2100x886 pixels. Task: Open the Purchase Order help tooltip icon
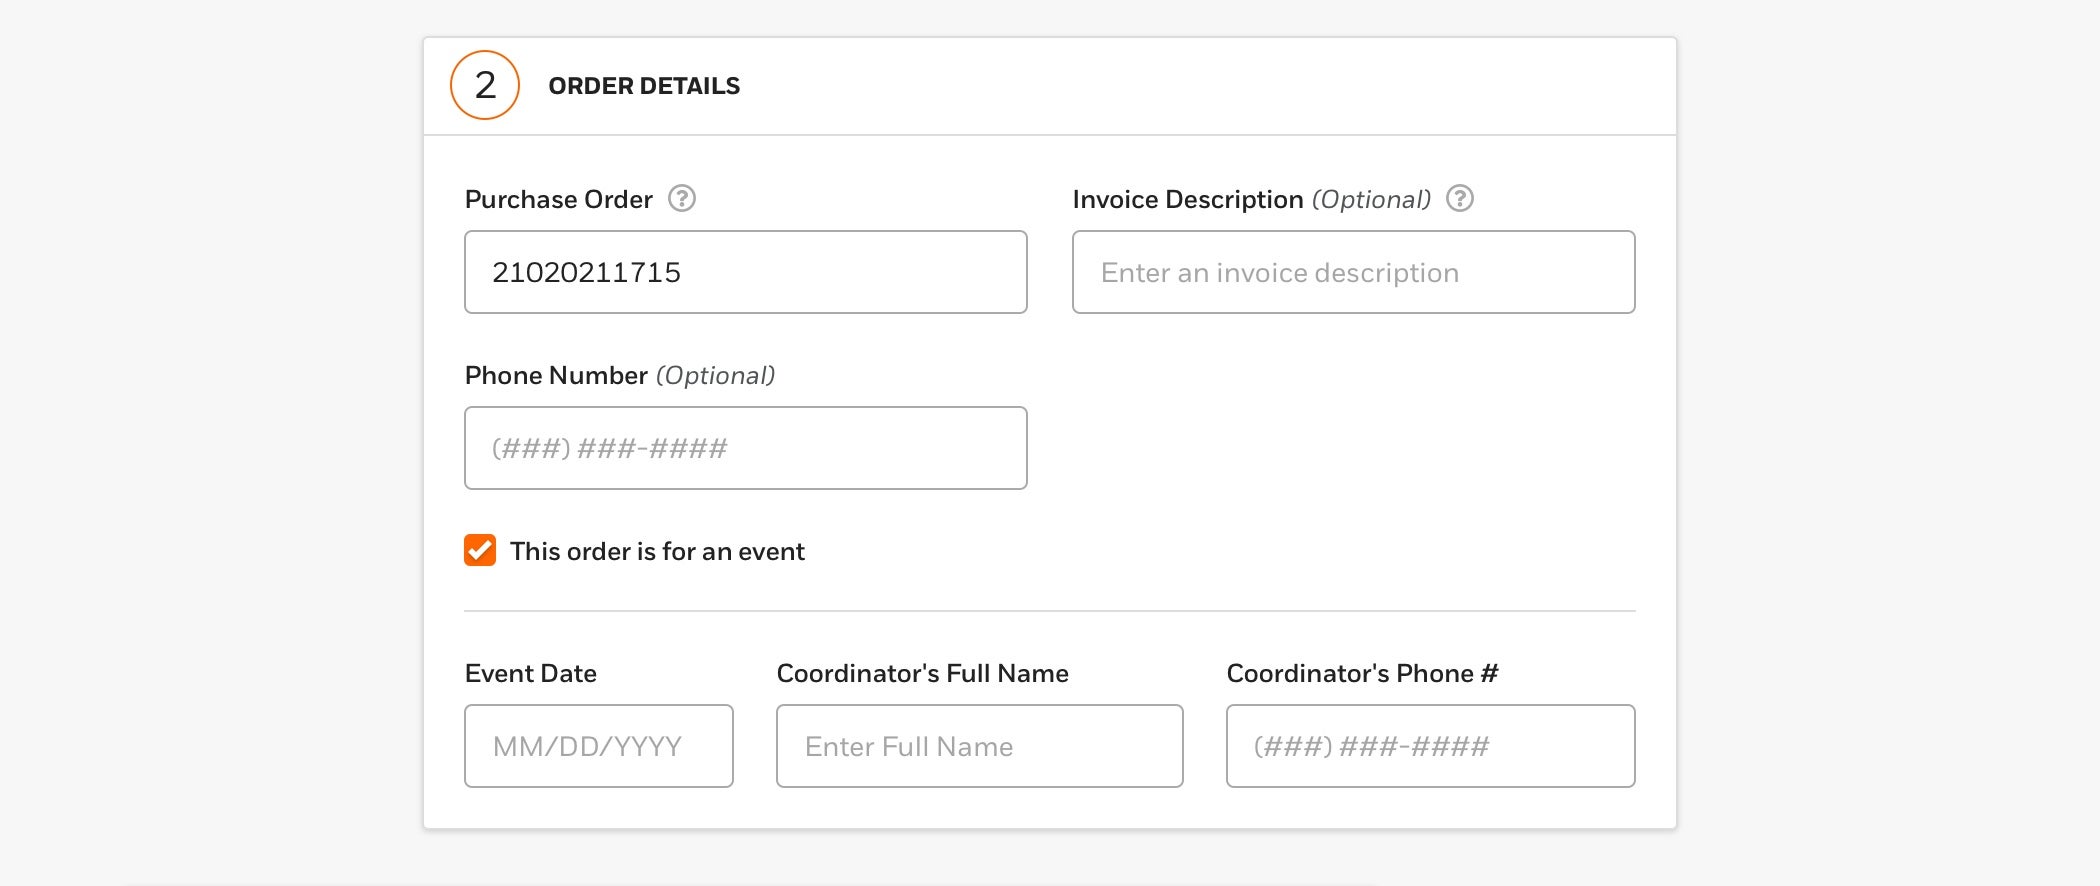[682, 199]
